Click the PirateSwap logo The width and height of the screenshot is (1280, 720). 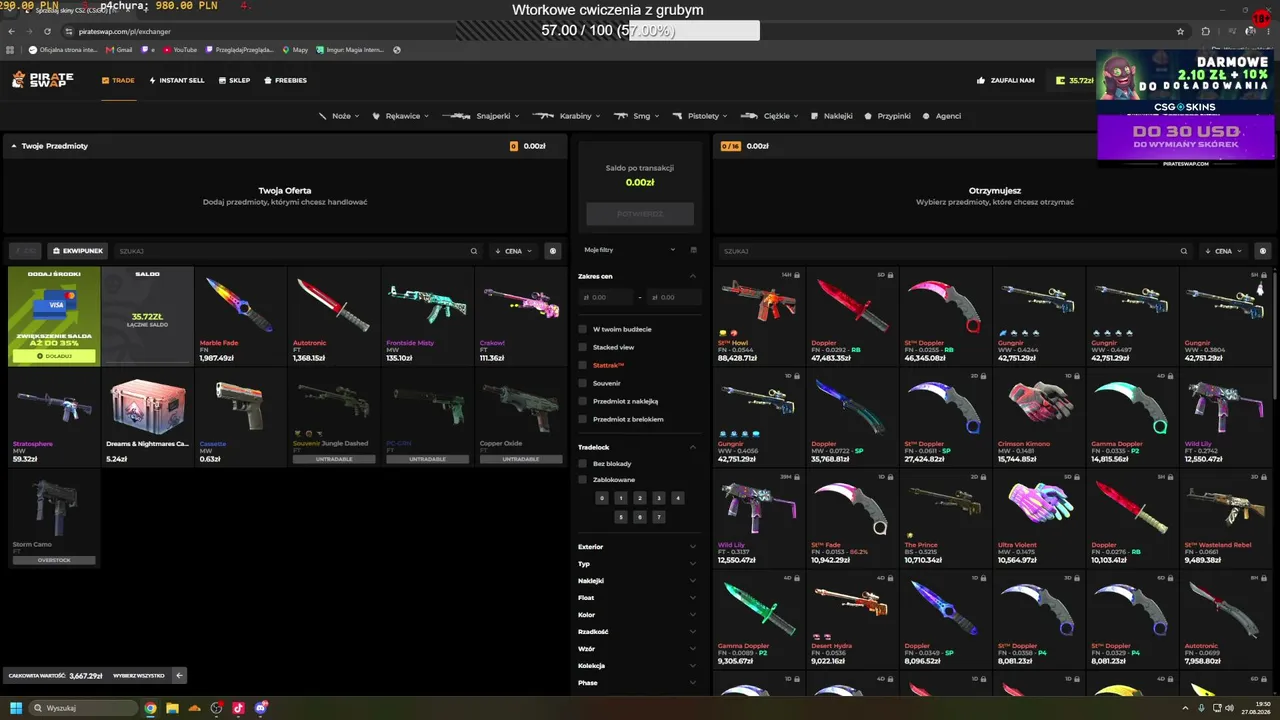click(x=43, y=80)
